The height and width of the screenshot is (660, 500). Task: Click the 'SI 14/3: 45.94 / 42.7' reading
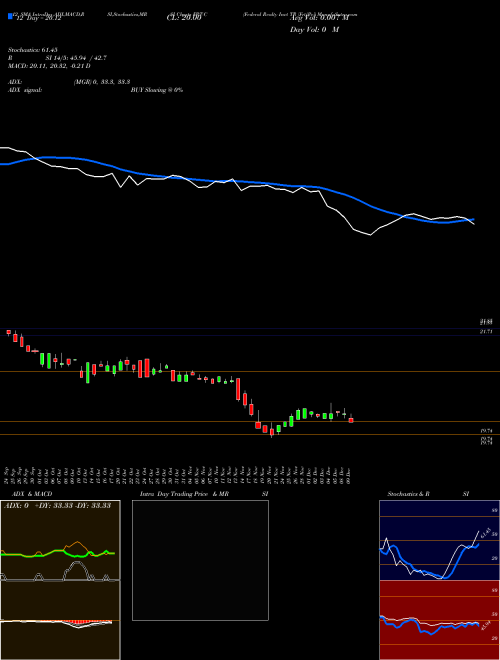pyautogui.click(x=76, y=58)
